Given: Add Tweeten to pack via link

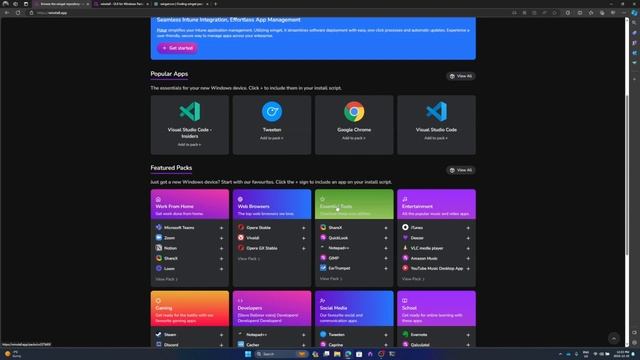Looking at the screenshot, I should 272,138.
